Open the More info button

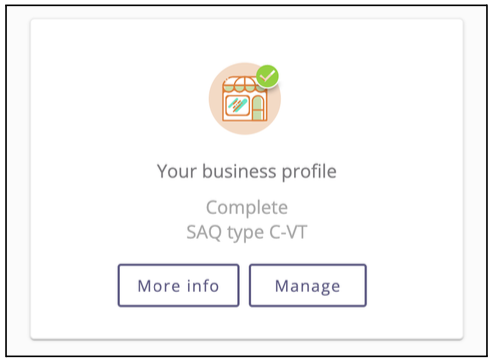[x=179, y=285]
